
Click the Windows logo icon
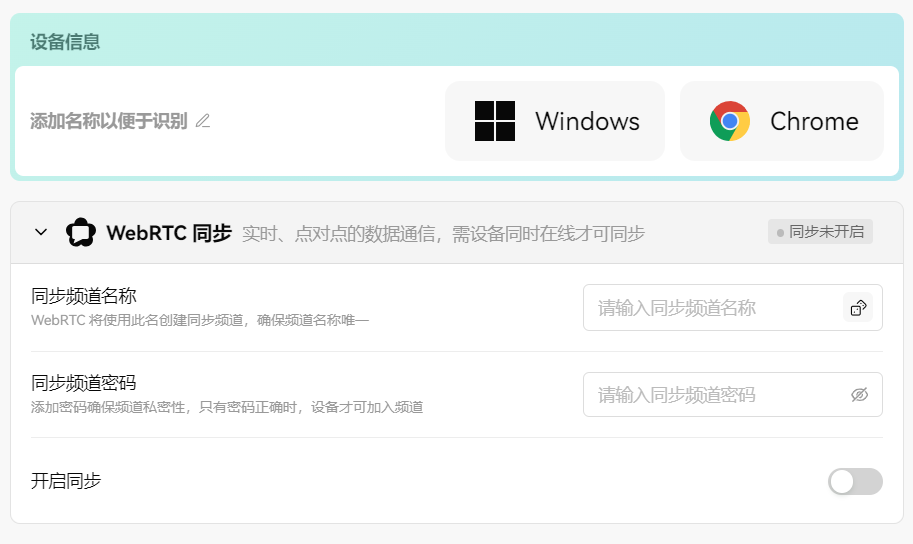(x=495, y=121)
